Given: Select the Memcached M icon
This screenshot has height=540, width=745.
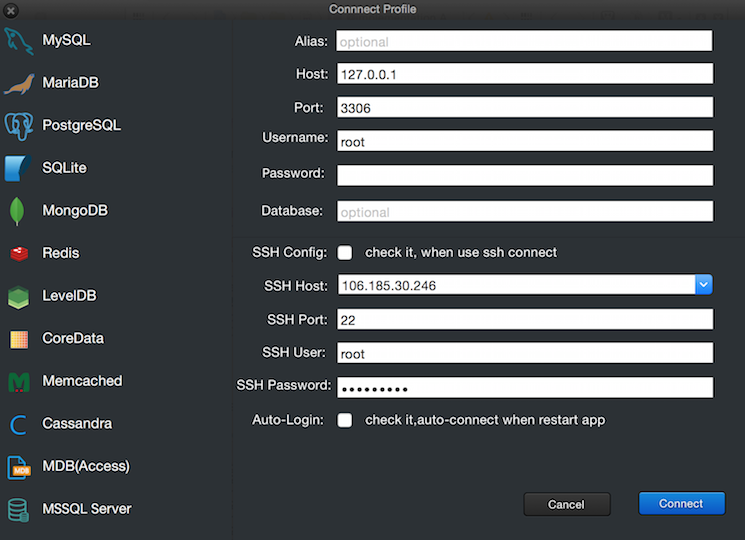Looking at the screenshot, I should tap(19, 381).
